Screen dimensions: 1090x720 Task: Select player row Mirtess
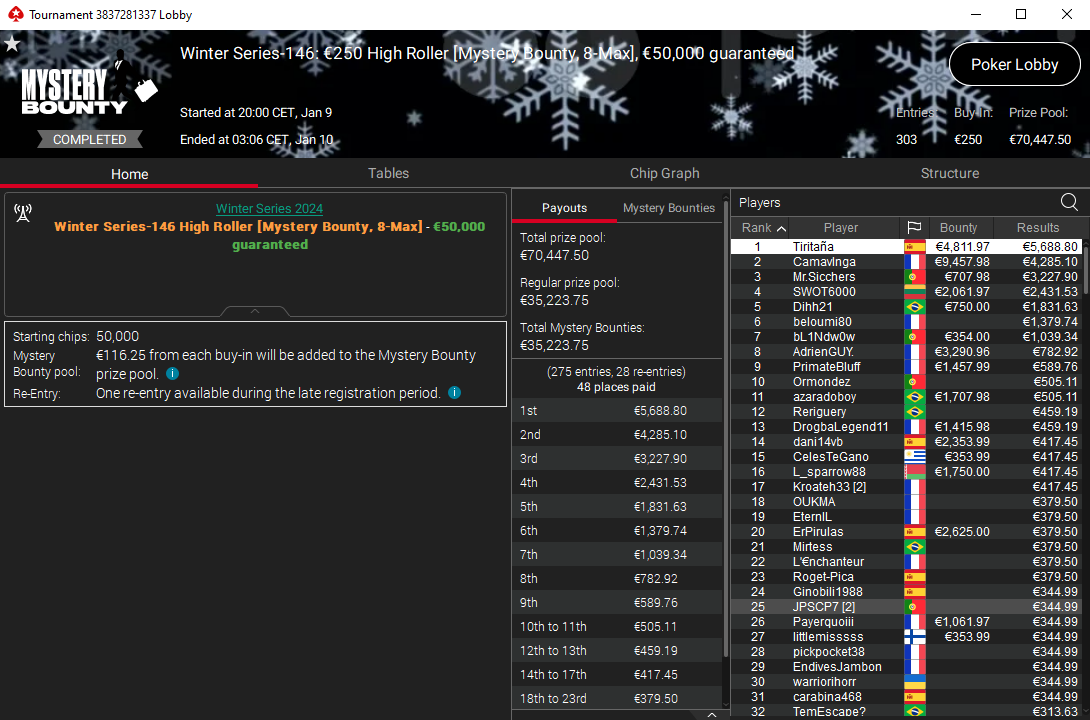[906, 547]
